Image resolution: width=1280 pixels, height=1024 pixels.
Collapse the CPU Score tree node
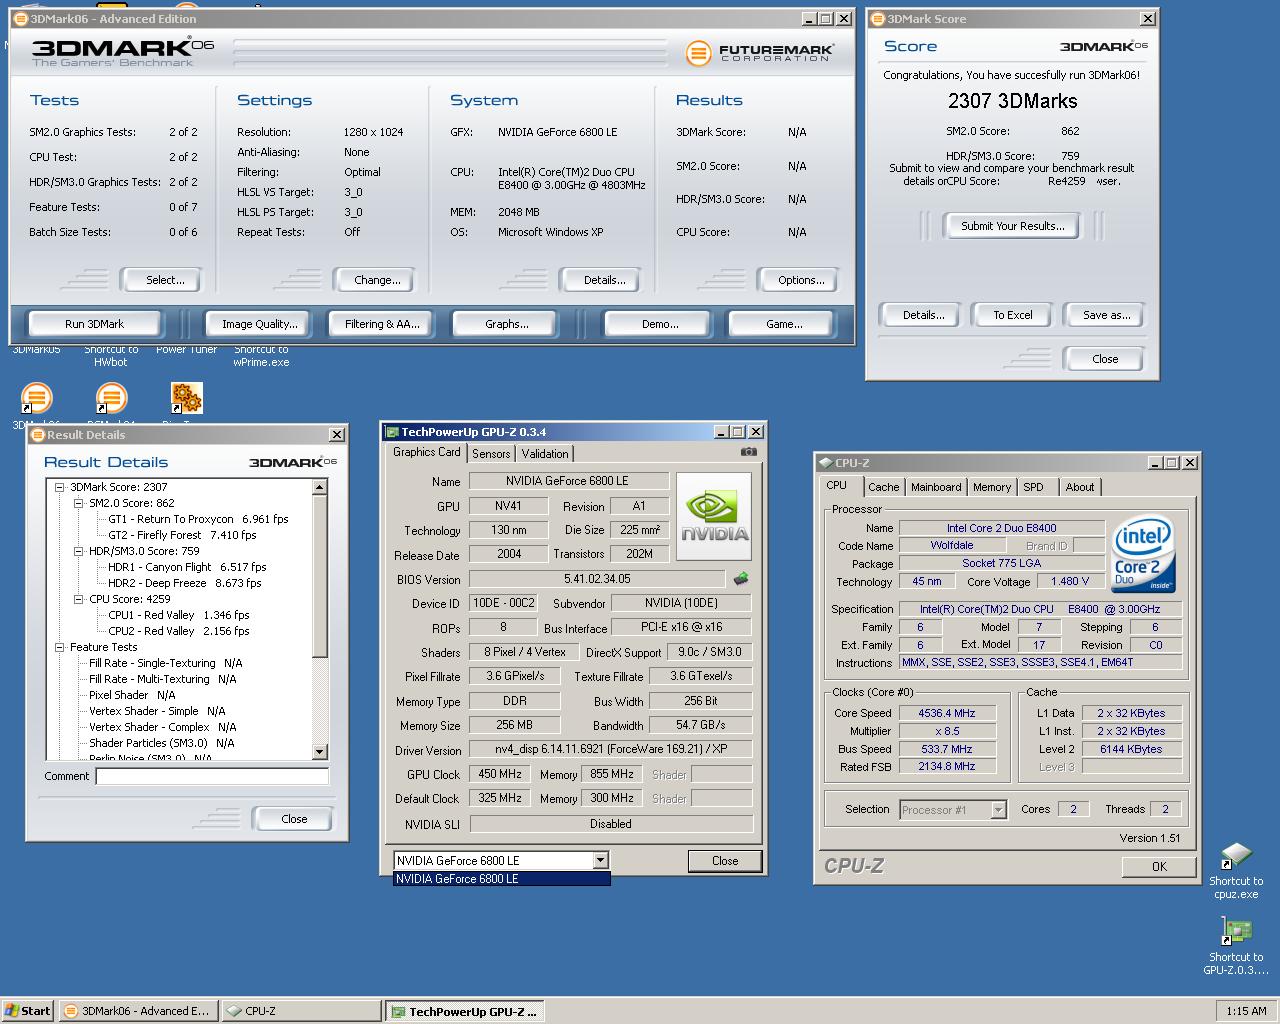(x=79, y=599)
